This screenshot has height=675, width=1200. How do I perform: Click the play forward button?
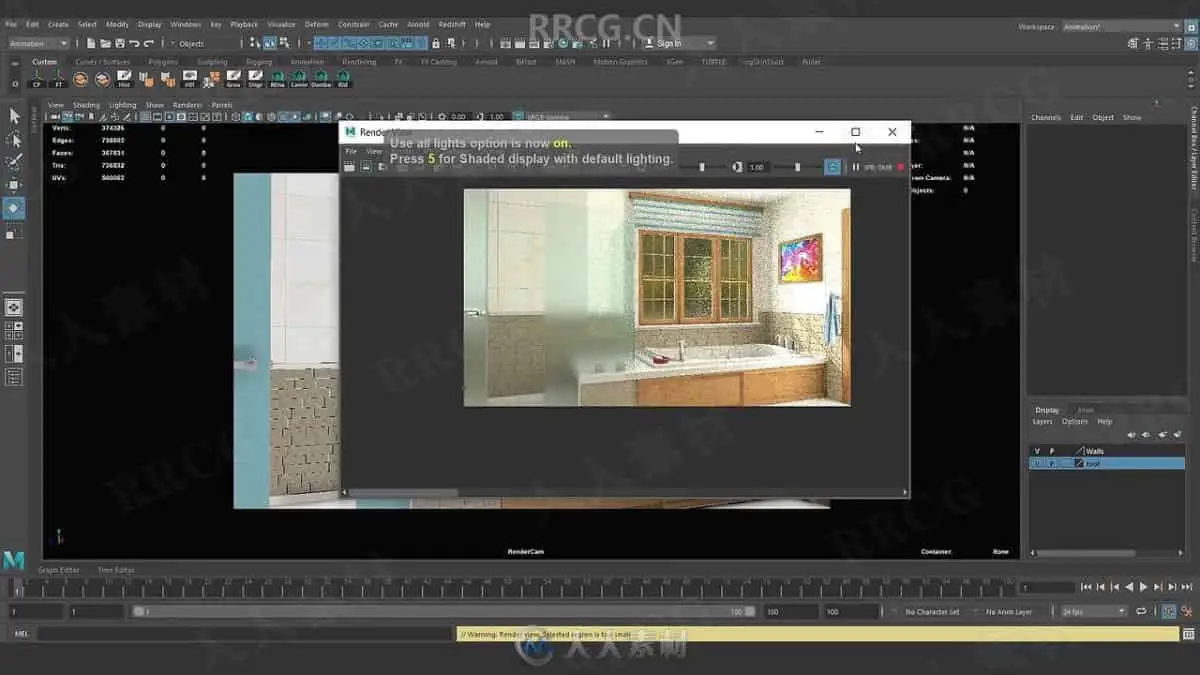pos(1144,587)
